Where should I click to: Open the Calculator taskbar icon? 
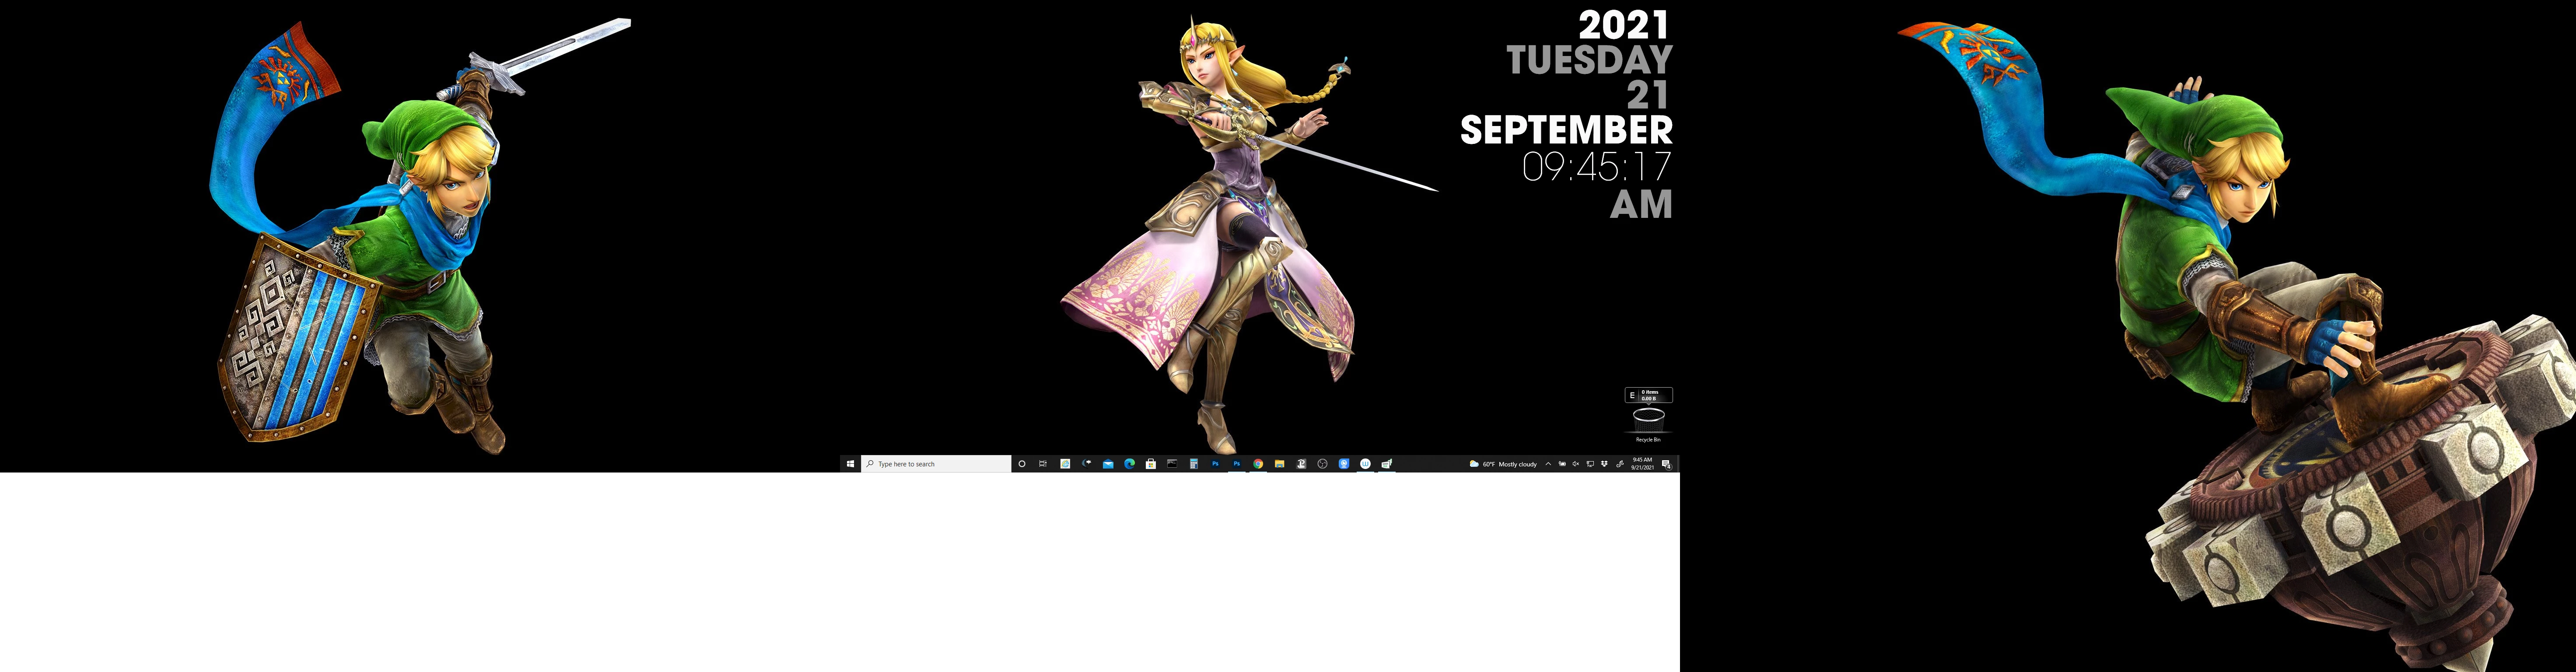pos(1194,464)
